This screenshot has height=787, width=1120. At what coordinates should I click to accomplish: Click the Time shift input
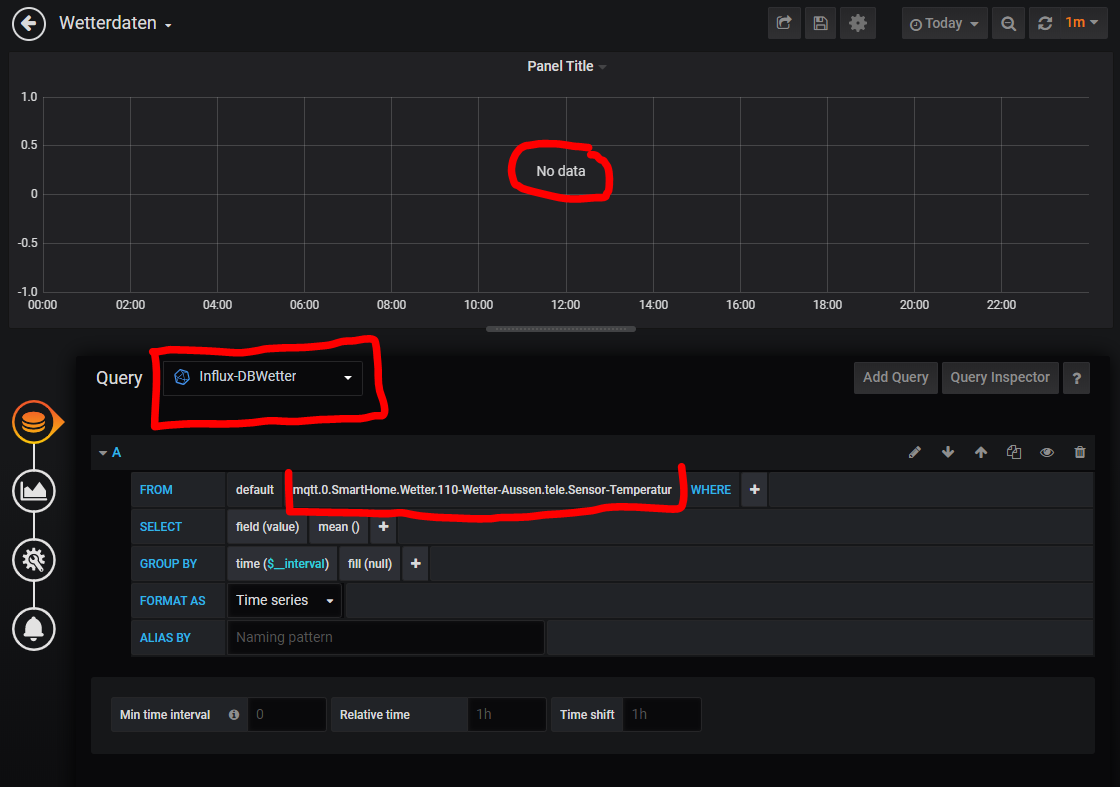pyautogui.click(x=661, y=715)
